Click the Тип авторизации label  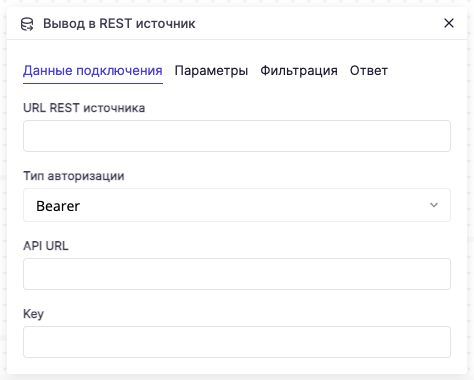click(x=74, y=176)
